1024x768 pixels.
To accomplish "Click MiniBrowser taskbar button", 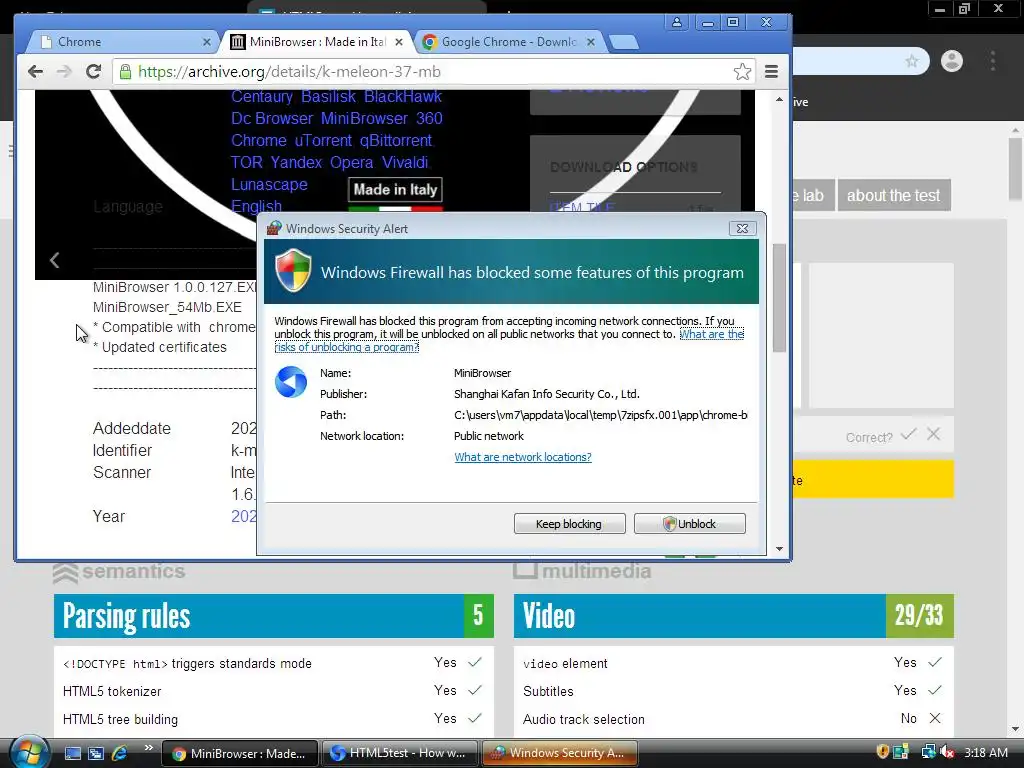I will [x=239, y=754].
